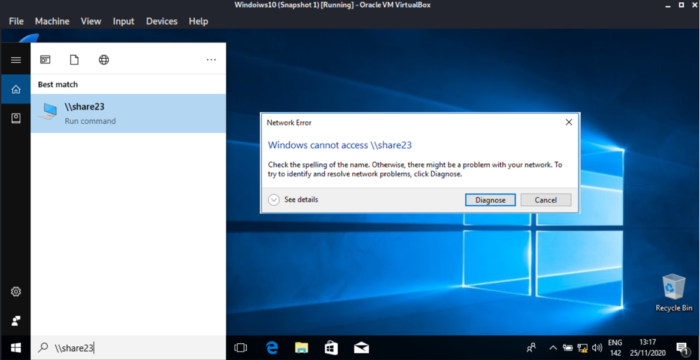The width and height of the screenshot is (700, 360).
Task: Filter search results by Apps icon
Action: [45, 60]
